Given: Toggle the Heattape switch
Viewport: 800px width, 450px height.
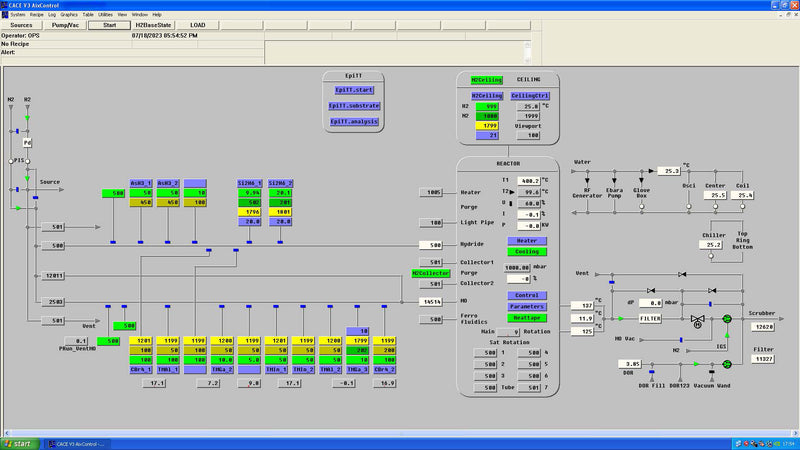Looking at the screenshot, I should pos(526,318).
